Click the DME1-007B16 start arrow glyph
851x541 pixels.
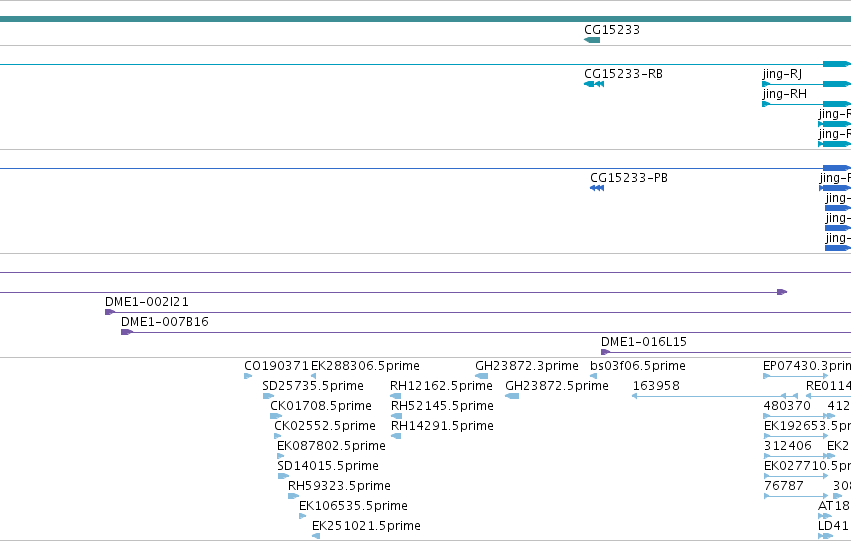coord(126,332)
